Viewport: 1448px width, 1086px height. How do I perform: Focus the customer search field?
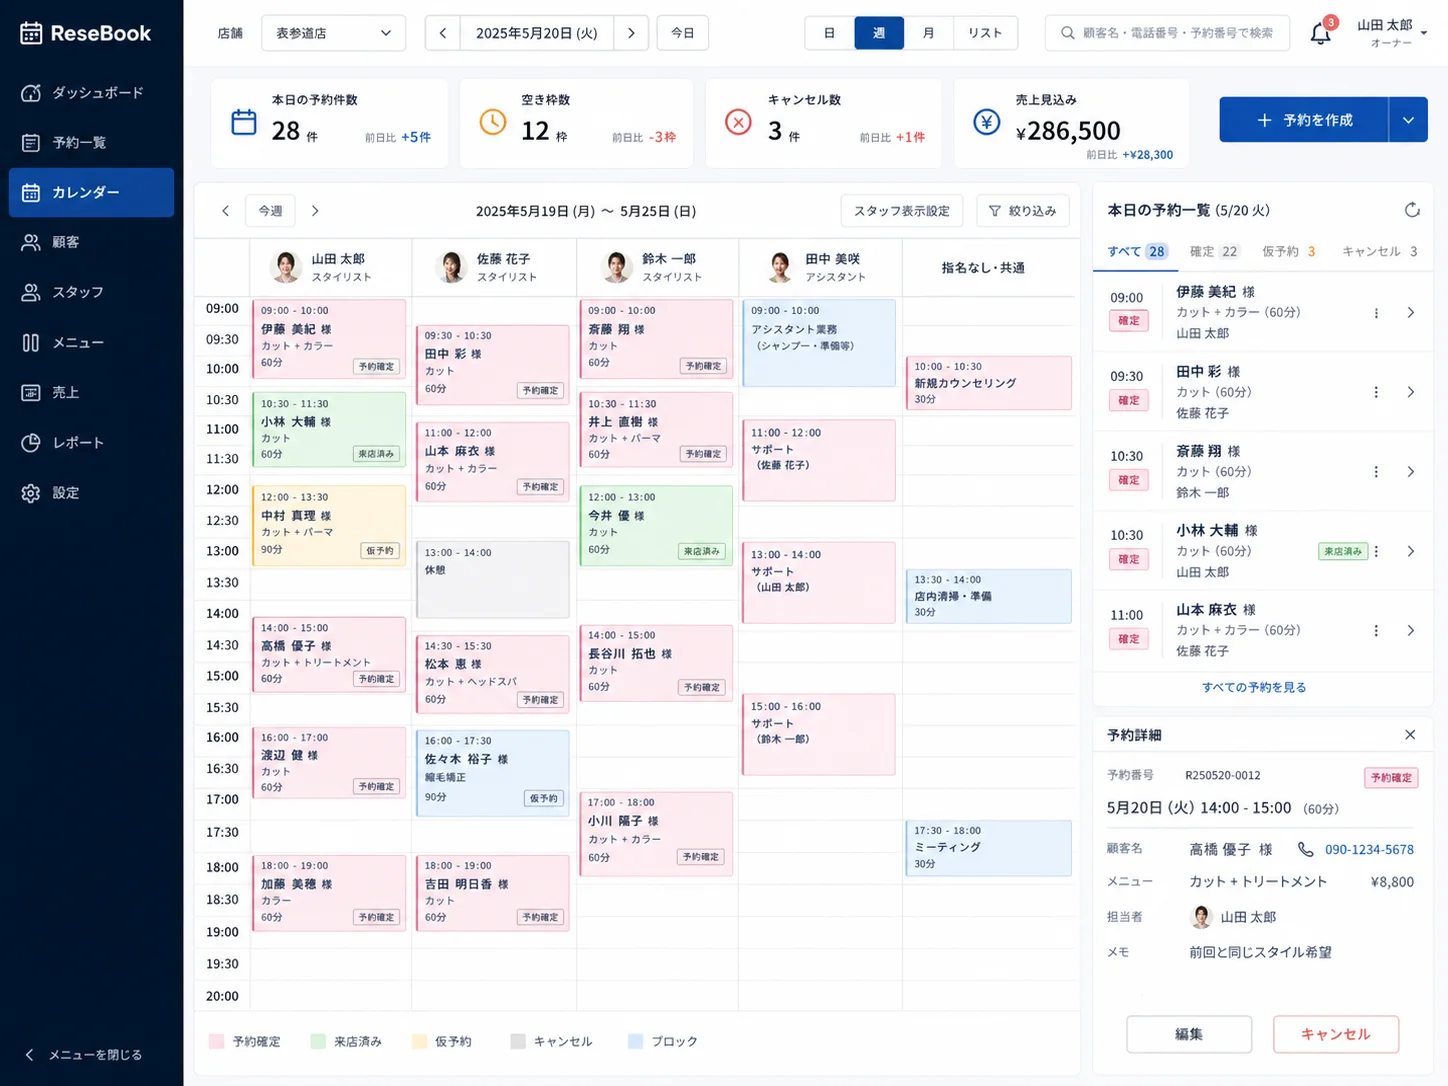(x=1168, y=33)
